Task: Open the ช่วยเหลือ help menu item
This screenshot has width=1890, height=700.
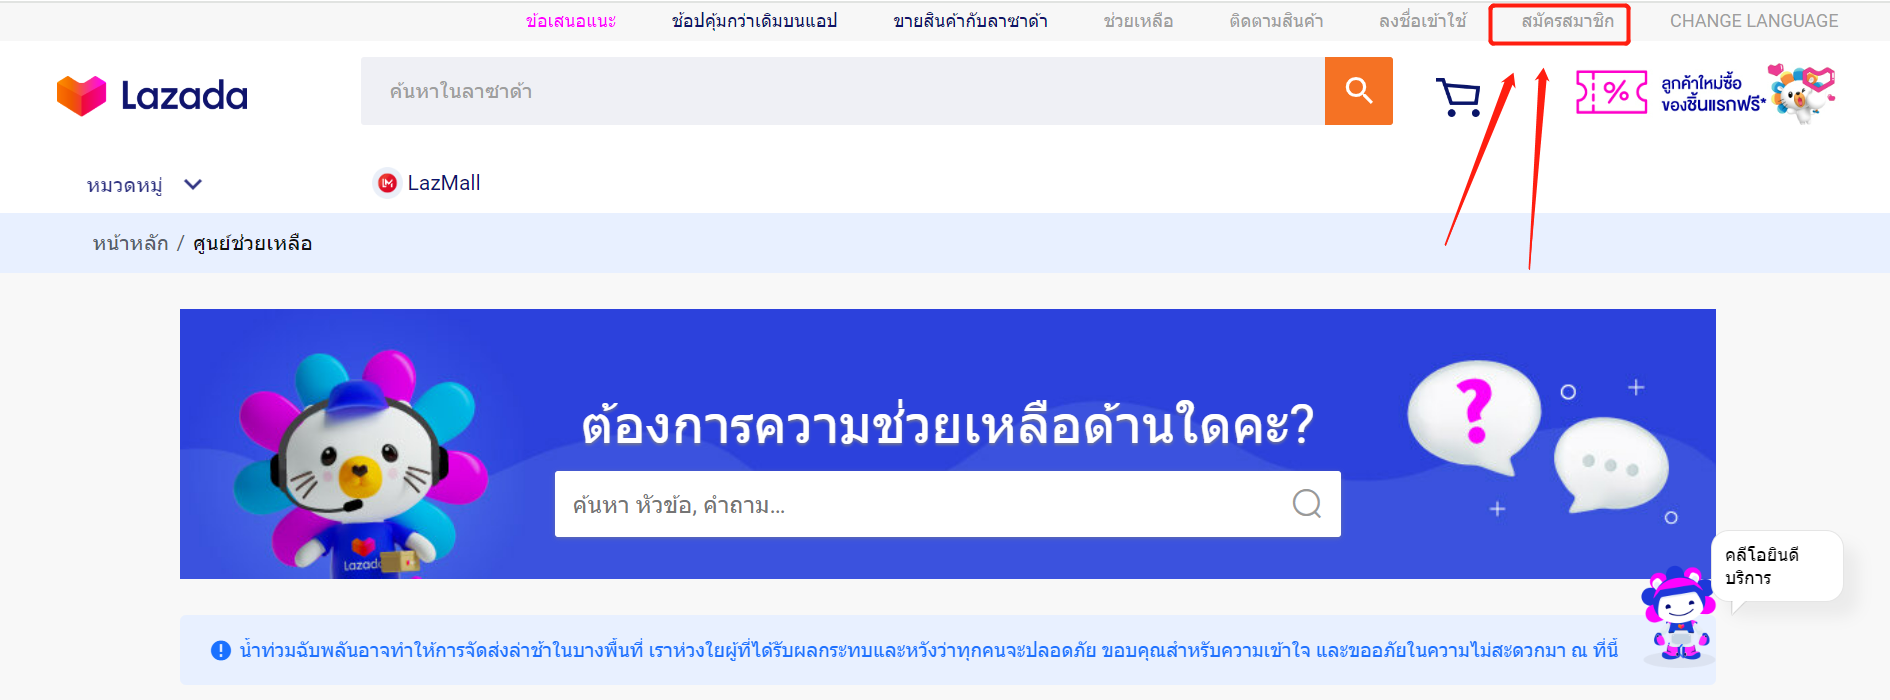Action: coord(1138,21)
